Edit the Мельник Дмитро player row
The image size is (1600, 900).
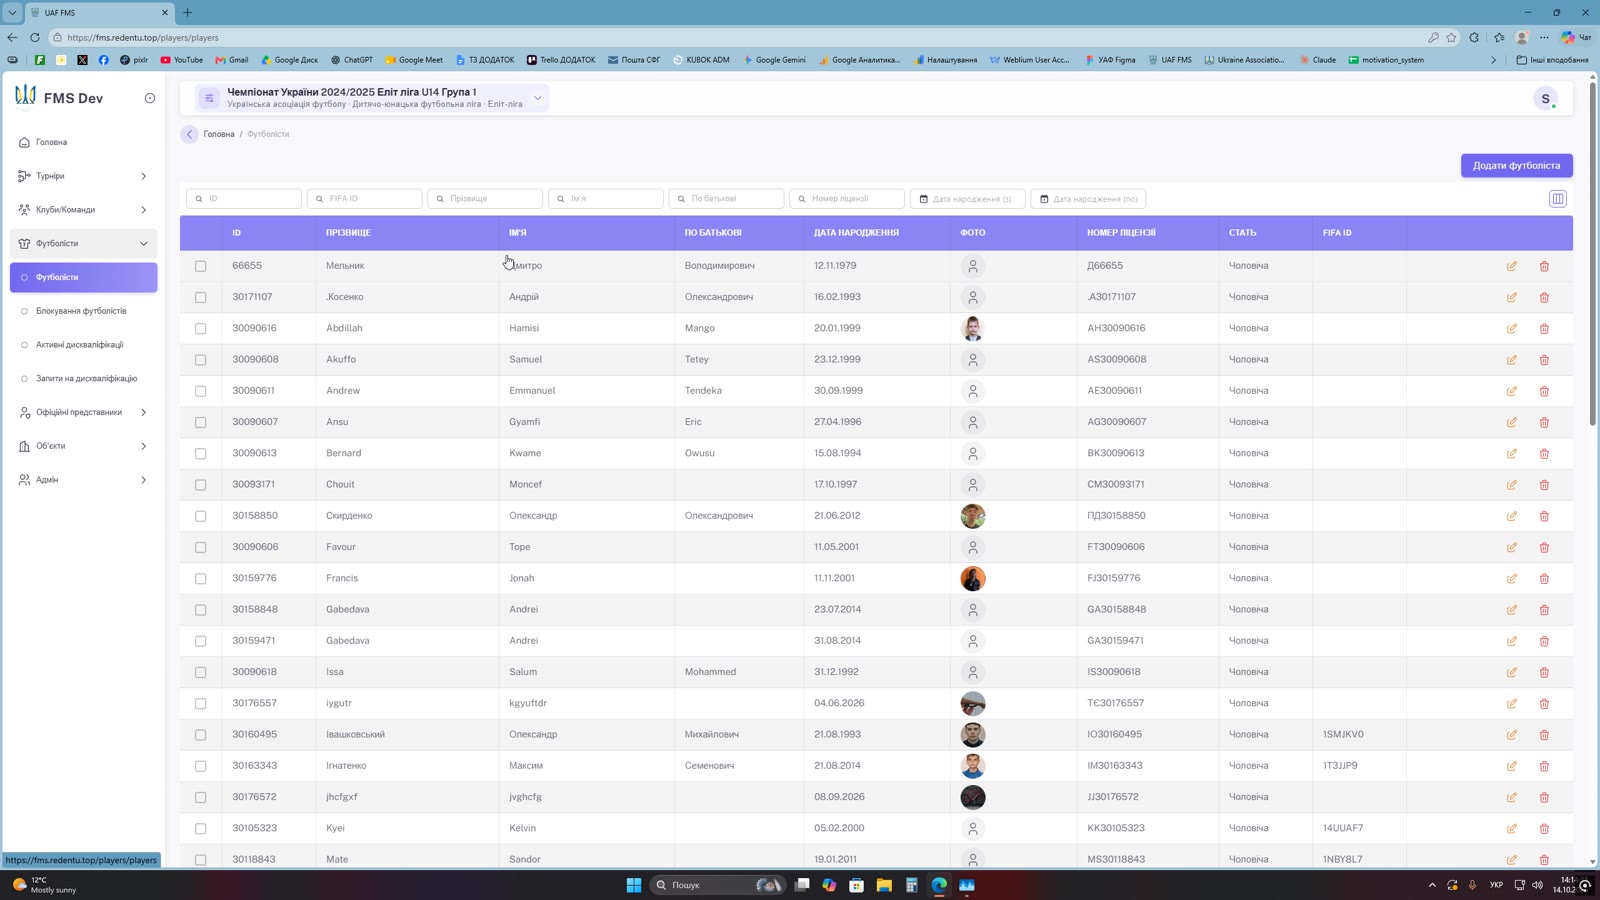[x=1511, y=266]
